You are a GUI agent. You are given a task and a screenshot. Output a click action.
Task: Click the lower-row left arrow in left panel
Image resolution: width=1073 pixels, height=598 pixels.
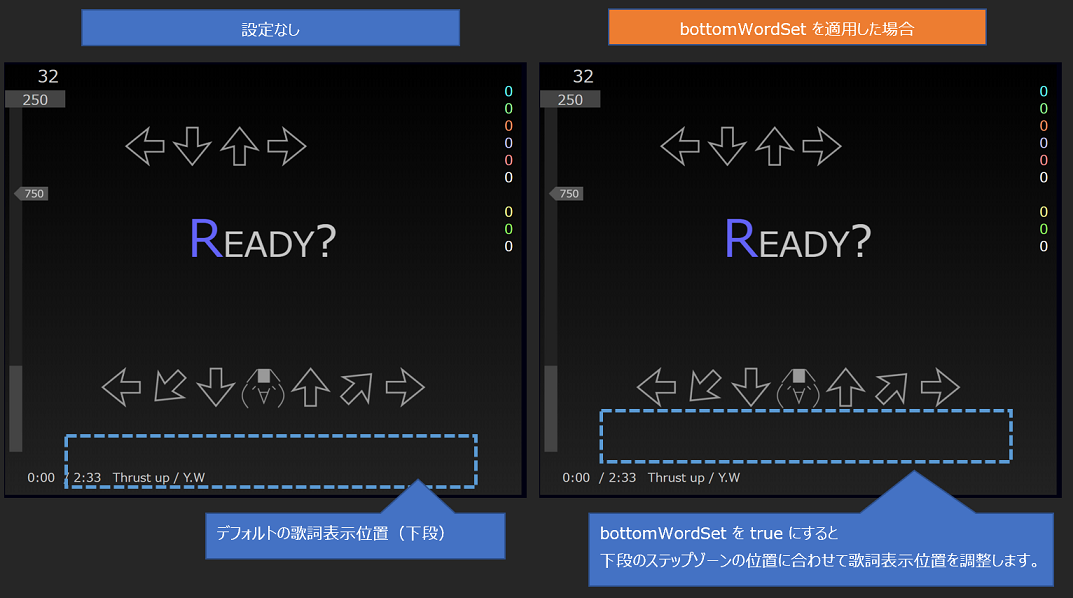(x=121, y=387)
